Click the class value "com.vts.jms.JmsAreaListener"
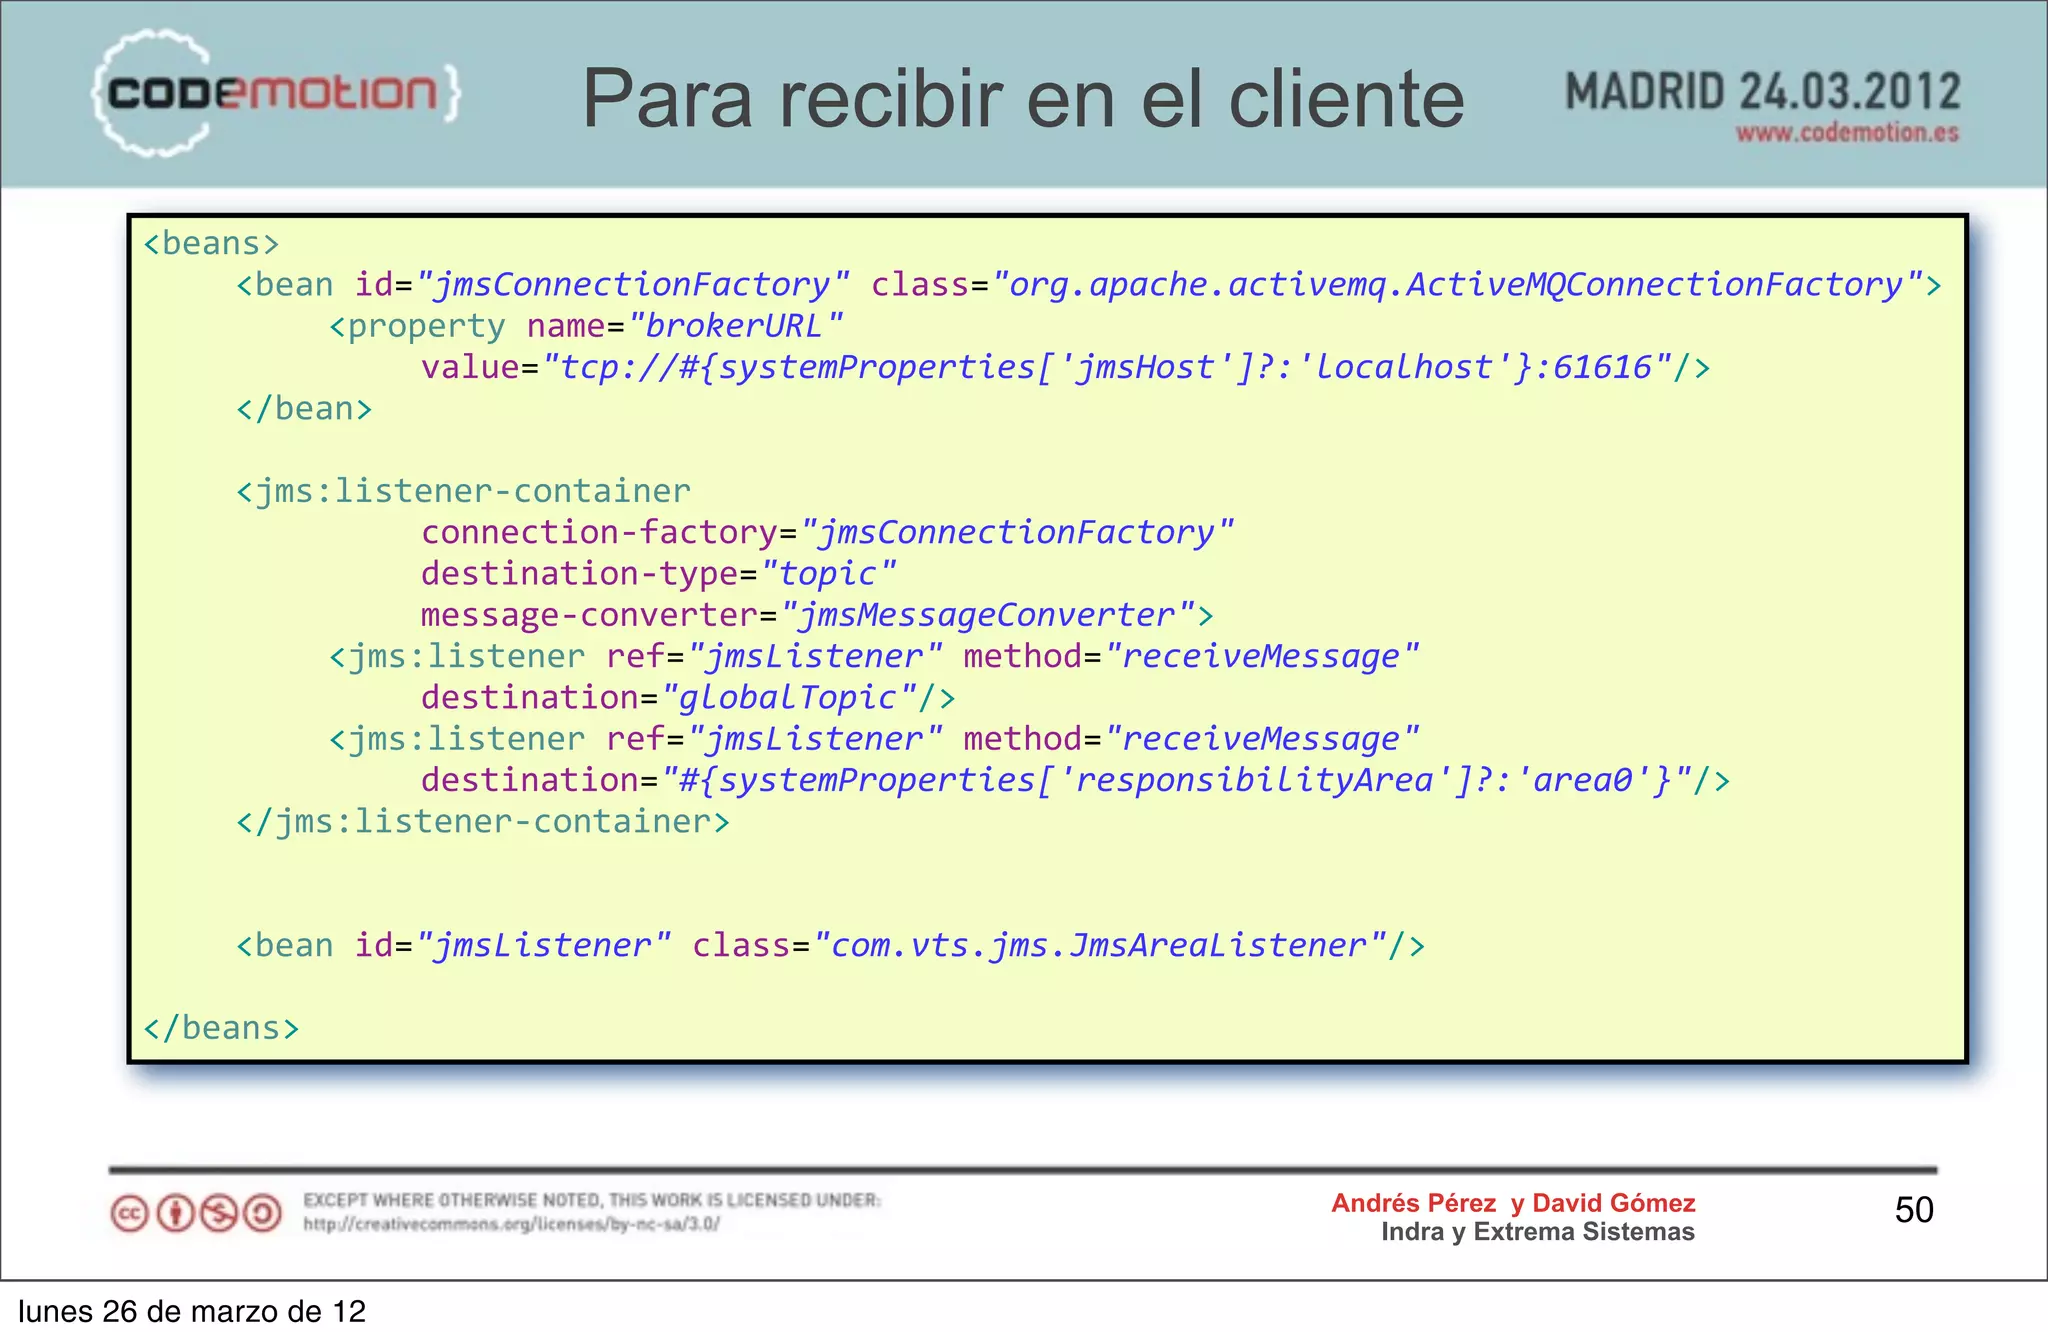The height and width of the screenshot is (1332, 2048). pyautogui.click(x=1099, y=946)
